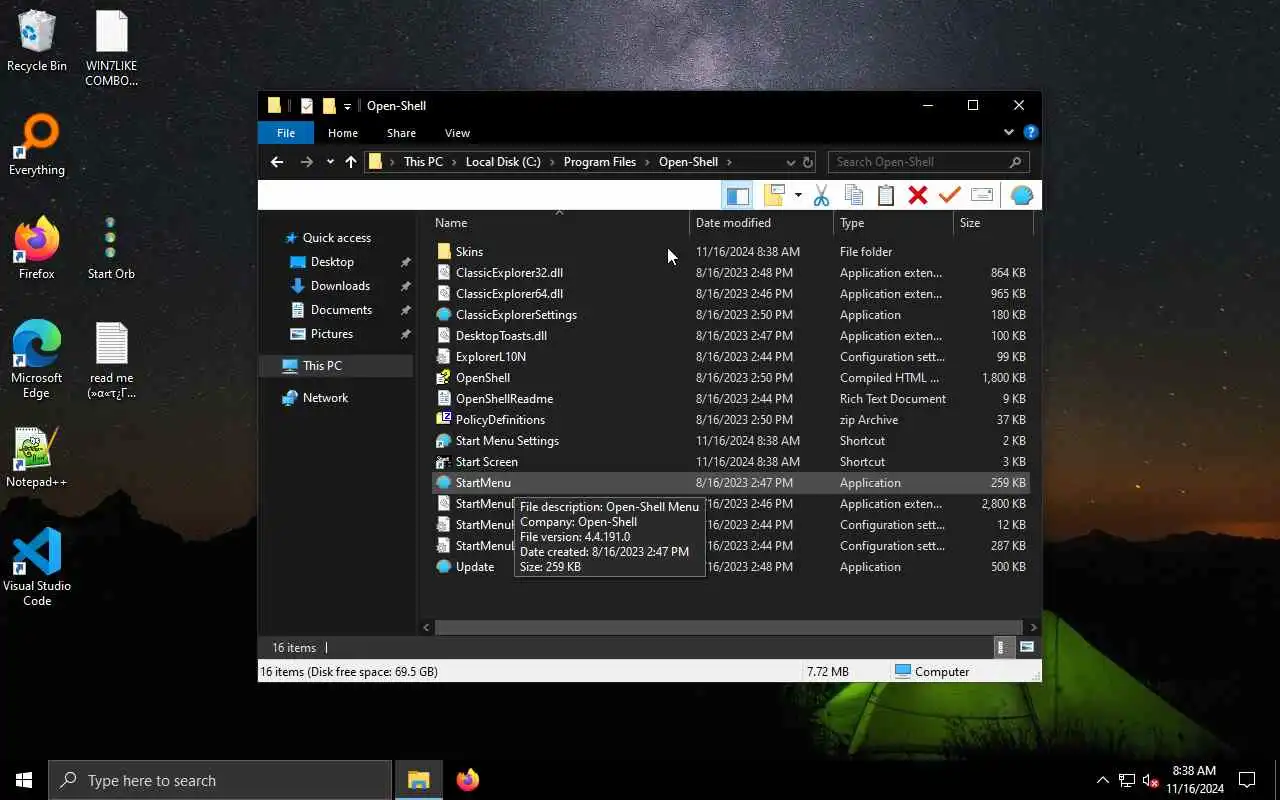Click the Back navigation arrow
1280x800 pixels.
click(277, 162)
